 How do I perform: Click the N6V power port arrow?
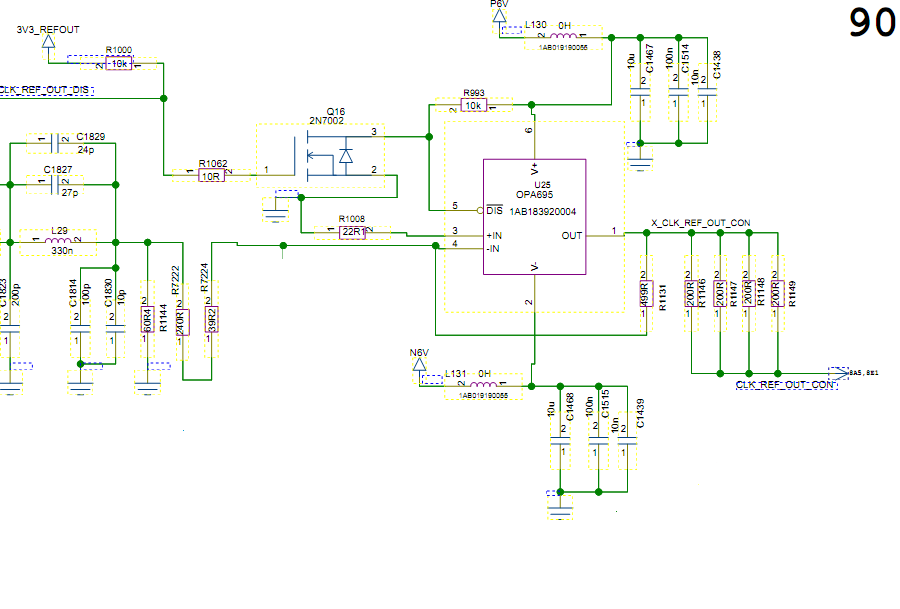coord(420,365)
